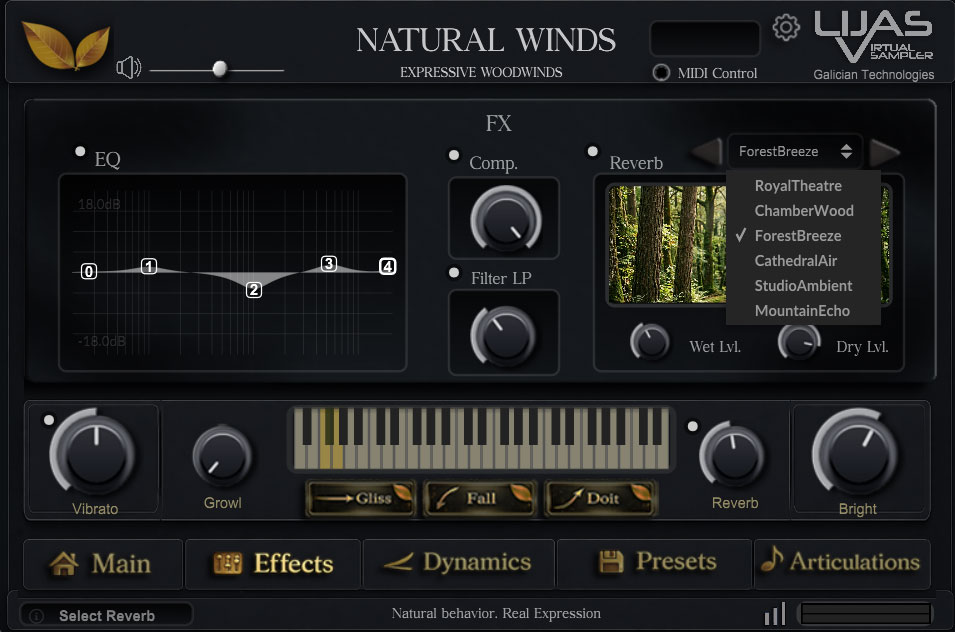The height and width of the screenshot is (632, 955).
Task: Click the golden leaf logo icon
Action: [x=66, y=45]
